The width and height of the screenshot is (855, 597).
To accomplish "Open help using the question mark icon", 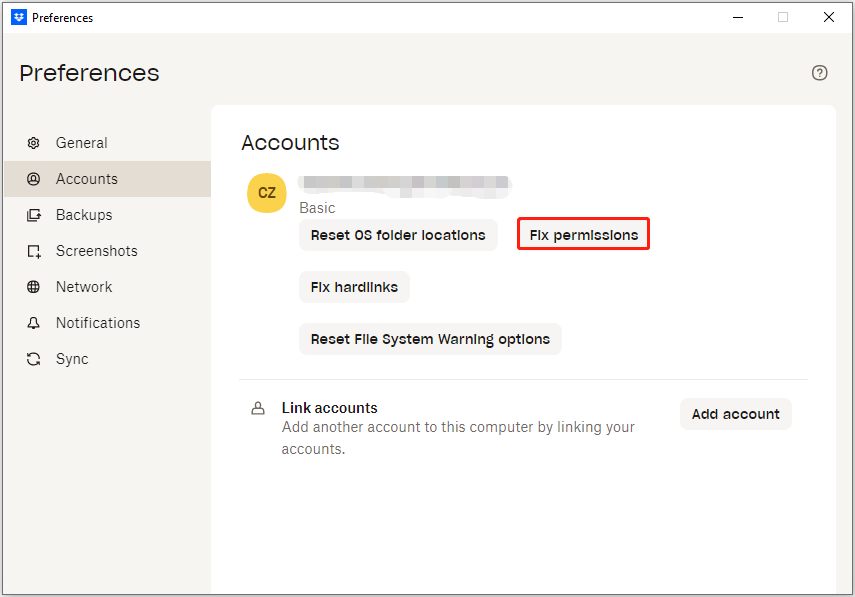I will [820, 72].
